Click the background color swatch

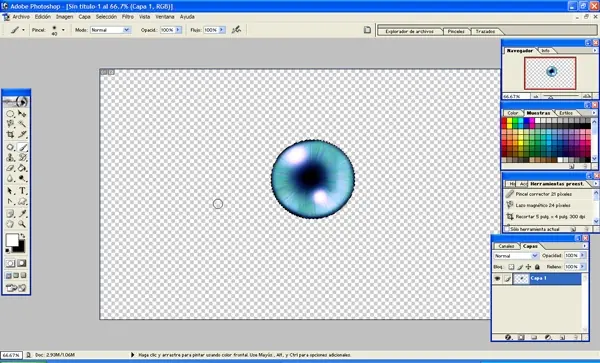coord(21,248)
